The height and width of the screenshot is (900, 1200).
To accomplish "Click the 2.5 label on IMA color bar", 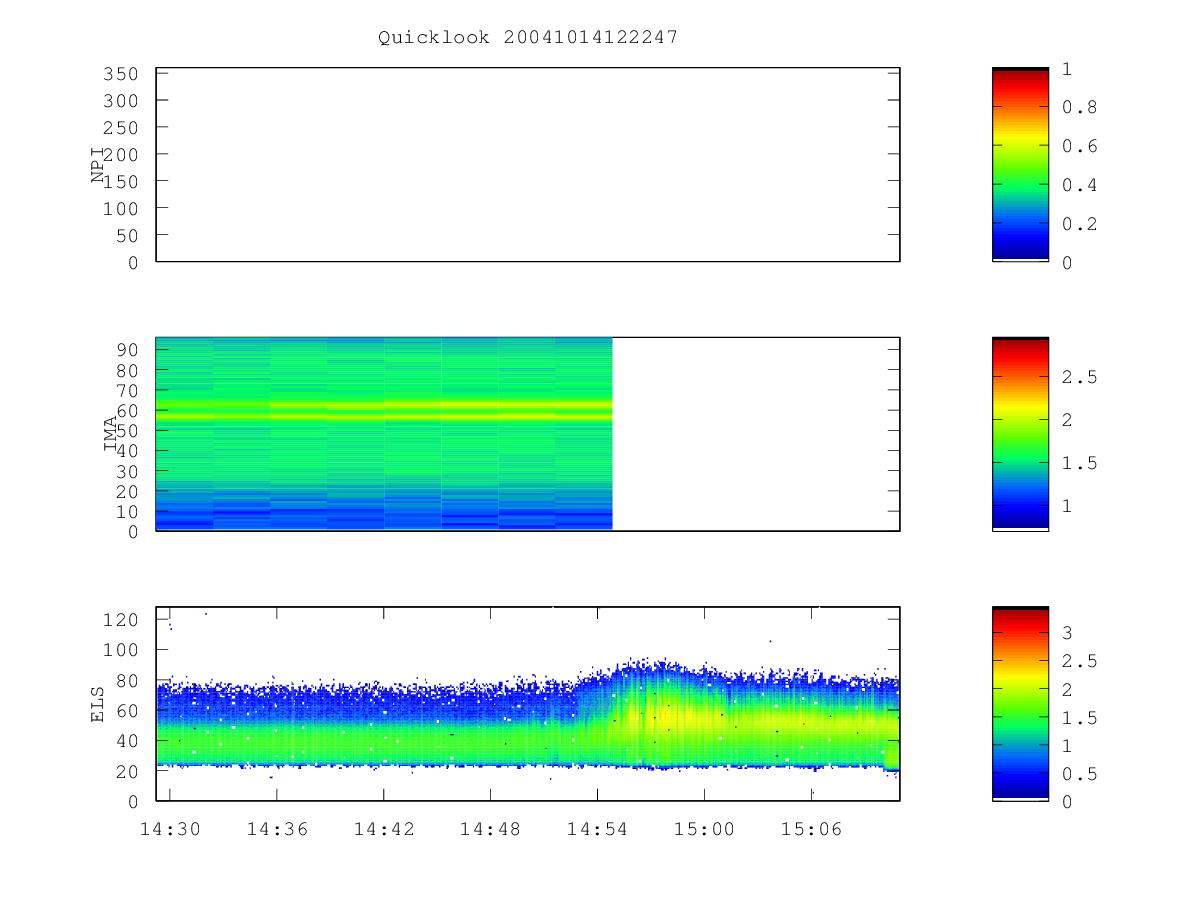I will (x=1078, y=377).
